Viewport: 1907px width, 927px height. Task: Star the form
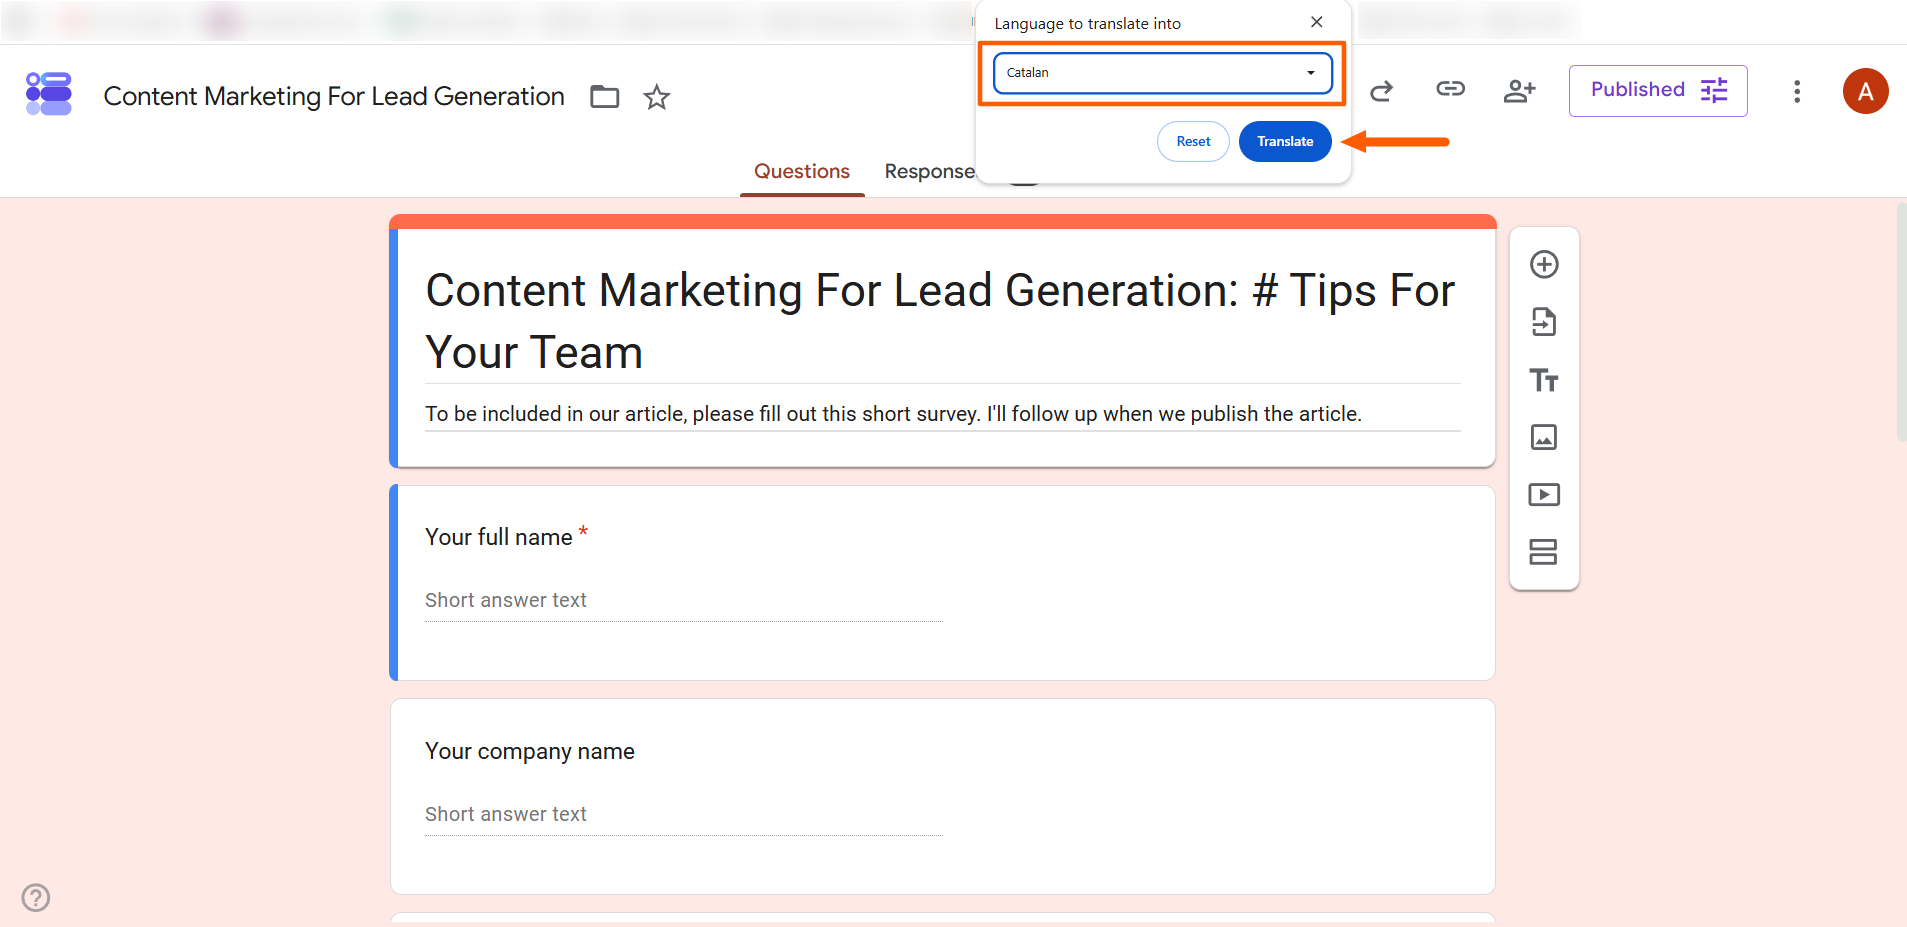[656, 97]
